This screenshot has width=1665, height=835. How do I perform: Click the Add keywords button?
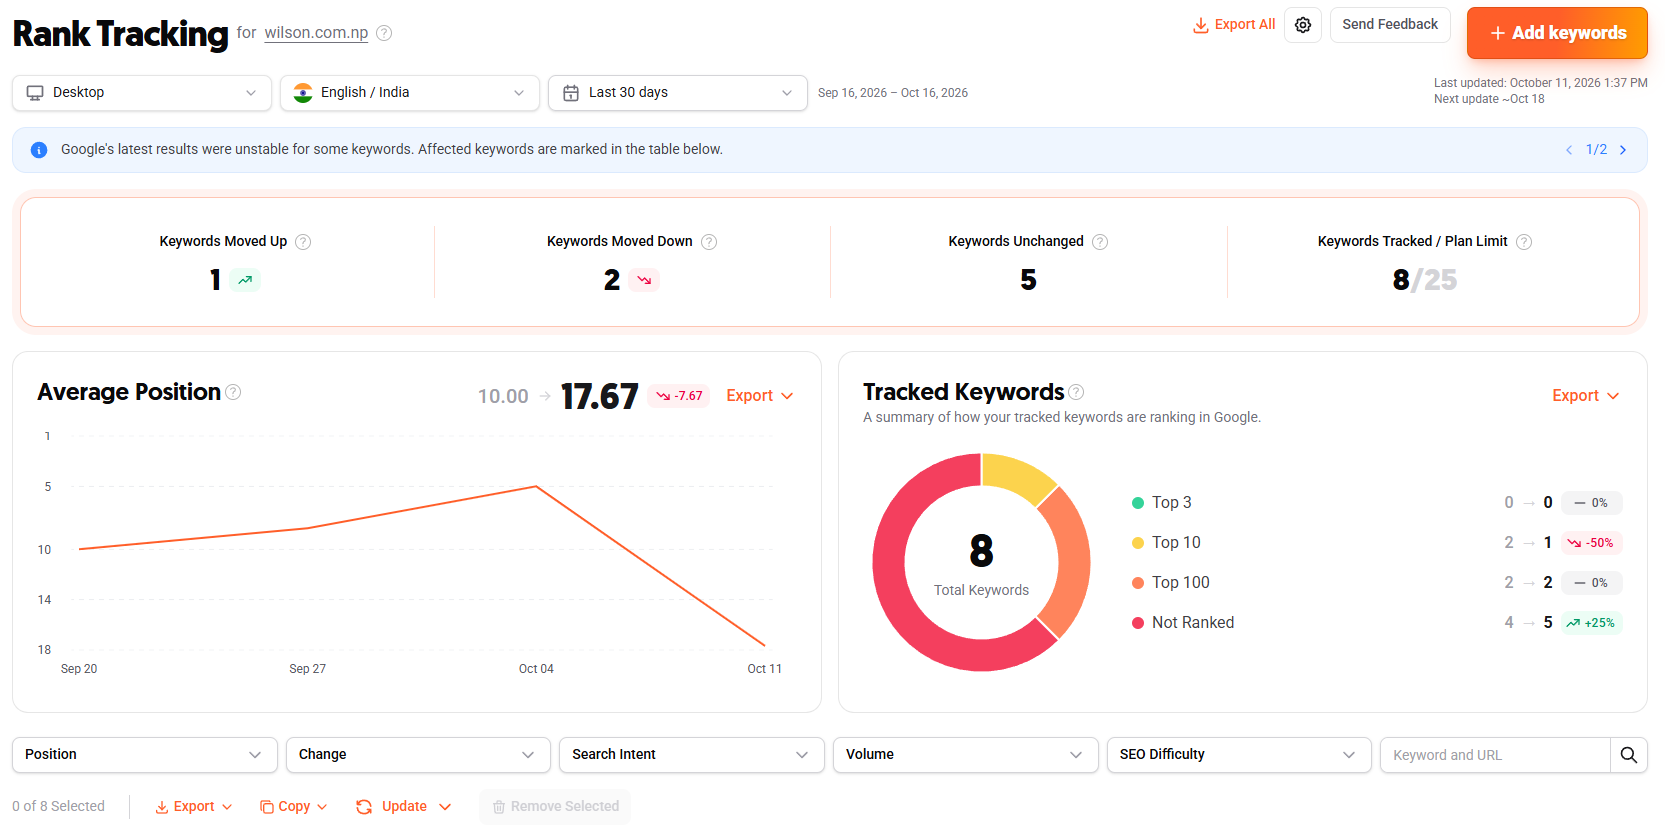coord(1557,33)
